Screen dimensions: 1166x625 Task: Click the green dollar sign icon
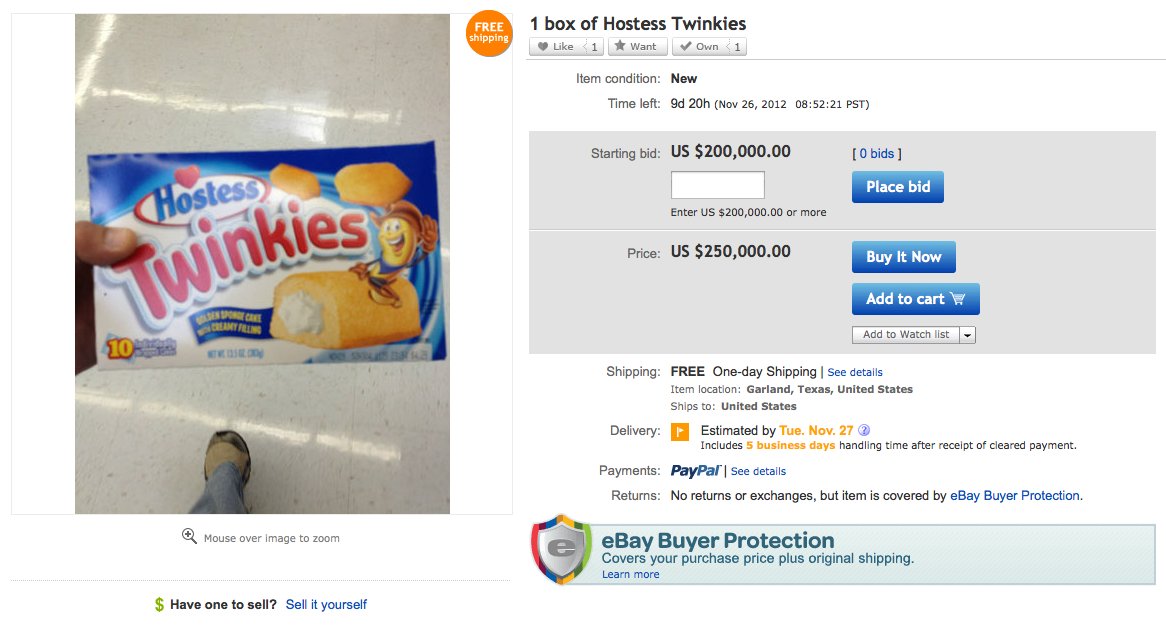pos(159,605)
